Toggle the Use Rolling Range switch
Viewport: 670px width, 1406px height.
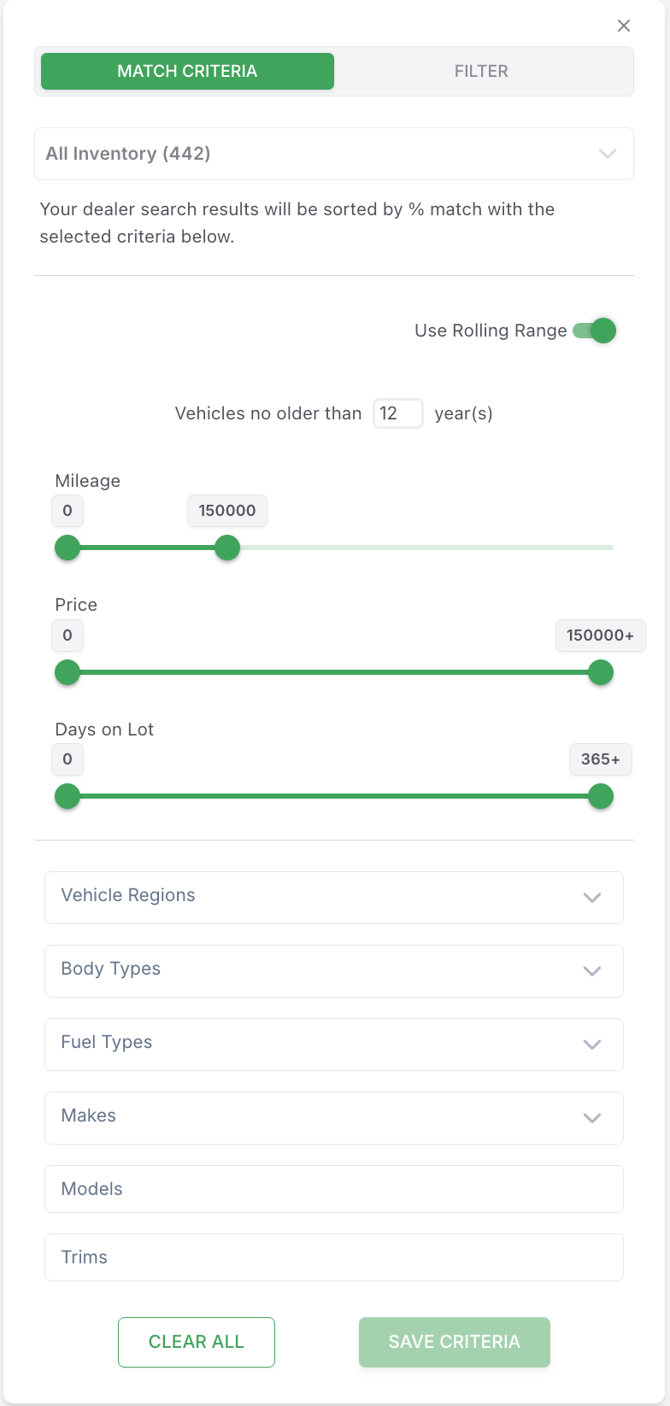click(595, 330)
